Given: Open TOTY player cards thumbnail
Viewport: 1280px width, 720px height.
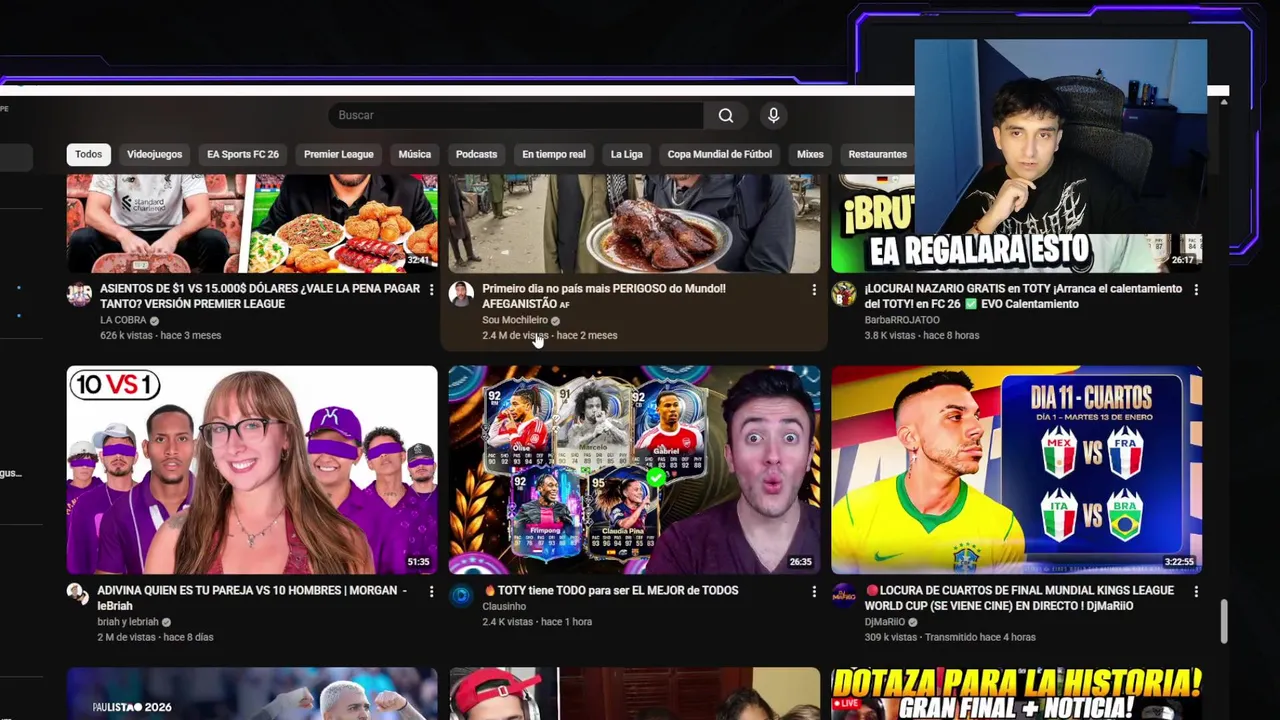Looking at the screenshot, I should tap(634, 470).
